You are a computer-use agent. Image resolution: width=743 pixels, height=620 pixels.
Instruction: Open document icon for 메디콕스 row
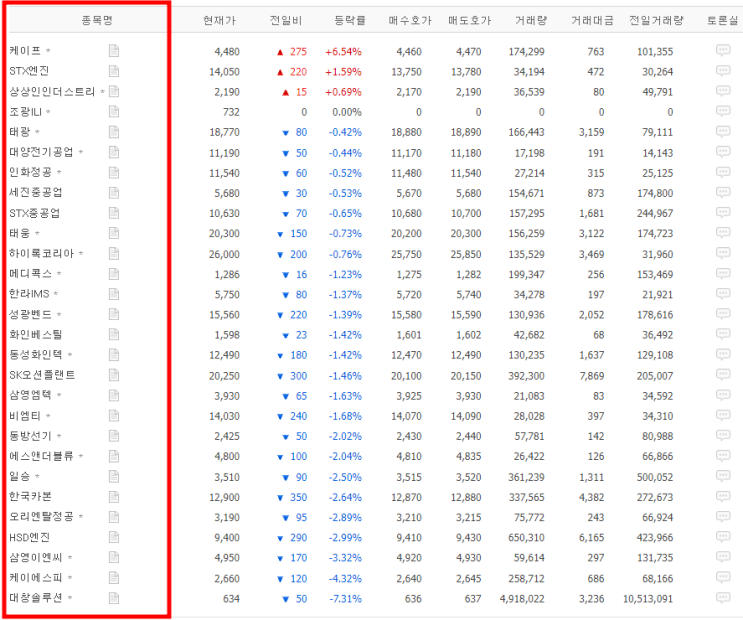114,274
